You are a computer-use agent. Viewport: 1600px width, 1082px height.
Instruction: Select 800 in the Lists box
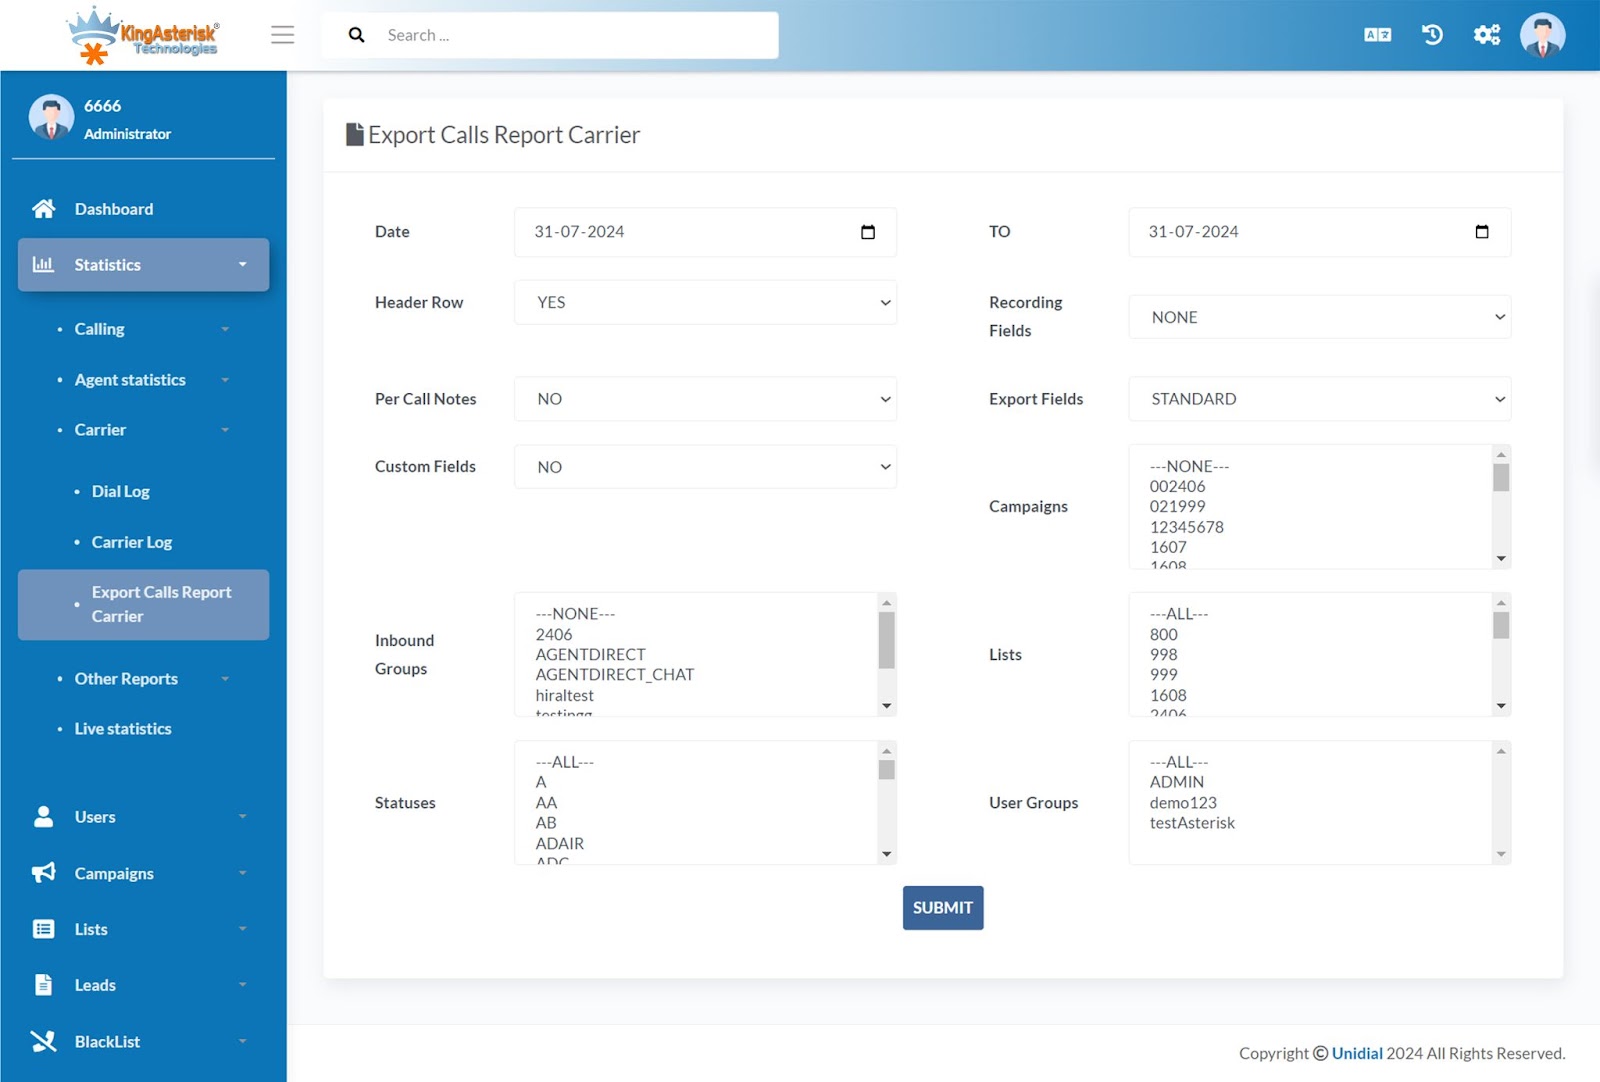click(1163, 634)
